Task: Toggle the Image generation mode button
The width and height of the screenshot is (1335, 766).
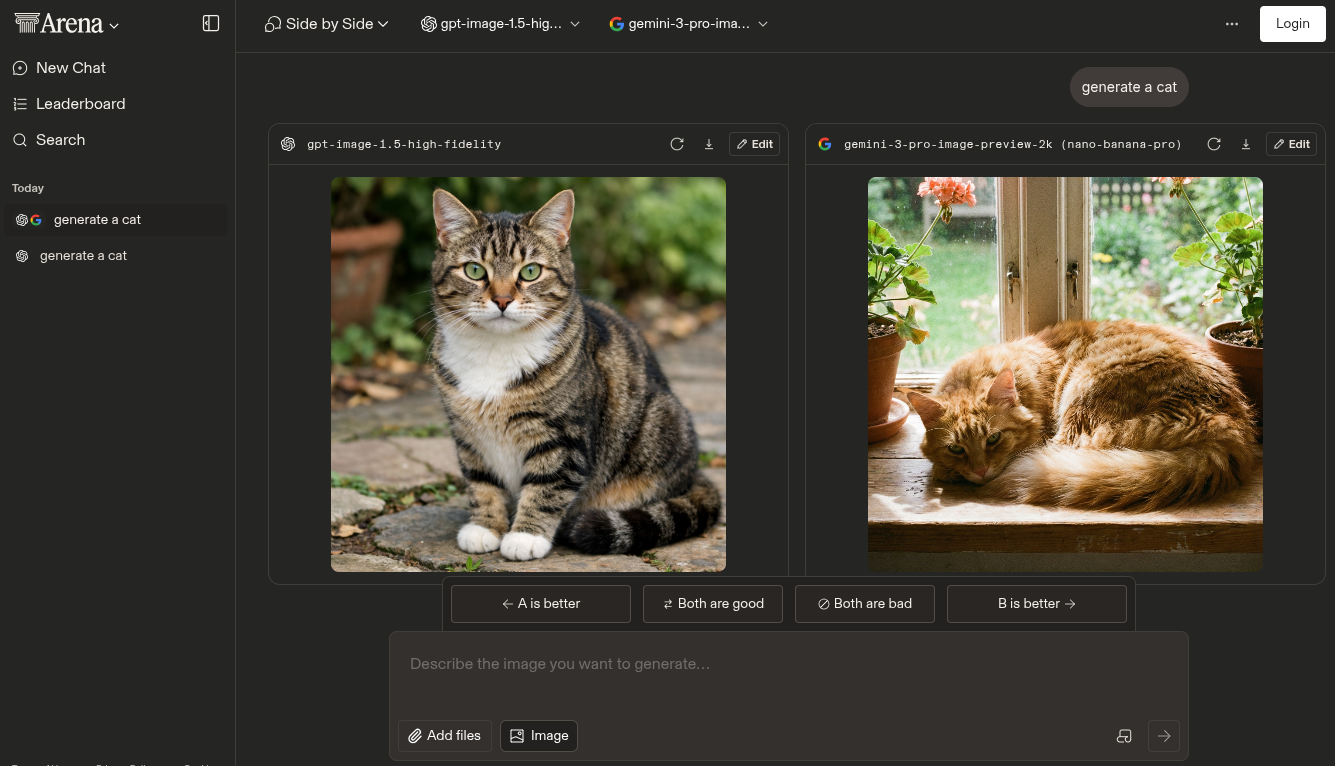Action: point(539,736)
